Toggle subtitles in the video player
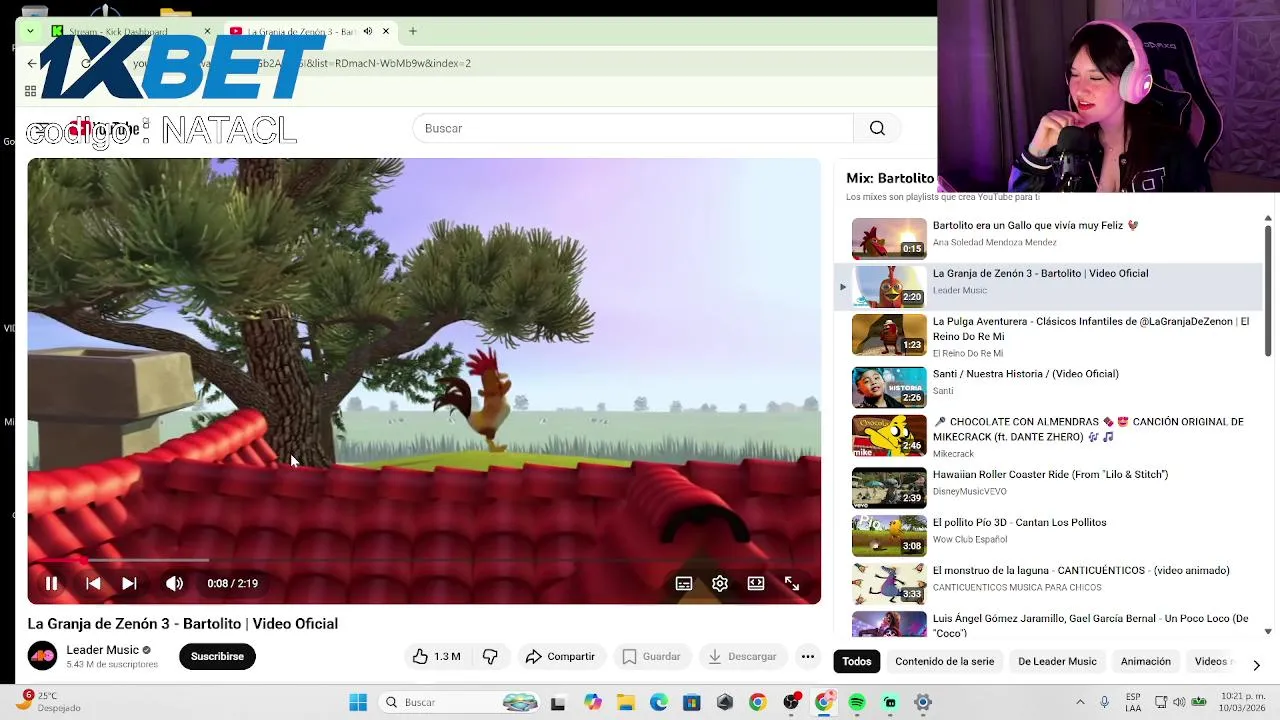Image resolution: width=1280 pixels, height=720 pixels. pyautogui.click(x=684, y=583)
